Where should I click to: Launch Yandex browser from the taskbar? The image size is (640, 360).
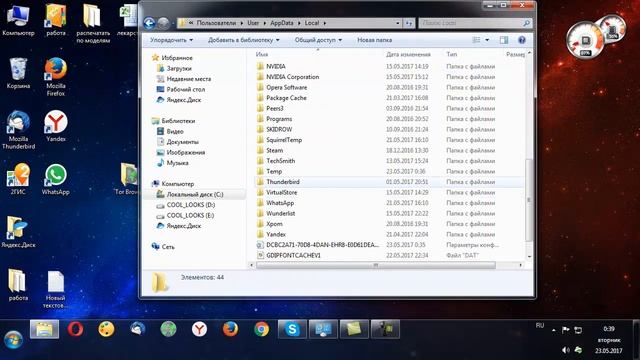click(x=199, y=329)
